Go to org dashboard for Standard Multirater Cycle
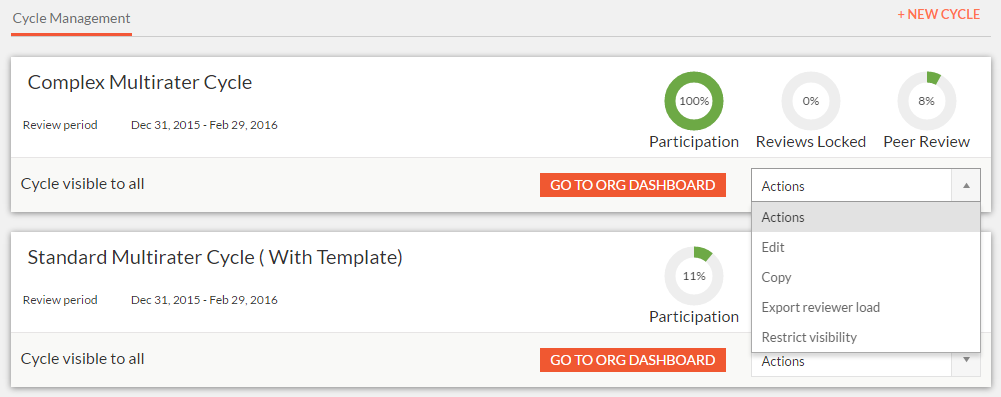Screen dimensions: 1001x397 coord(633,360)
